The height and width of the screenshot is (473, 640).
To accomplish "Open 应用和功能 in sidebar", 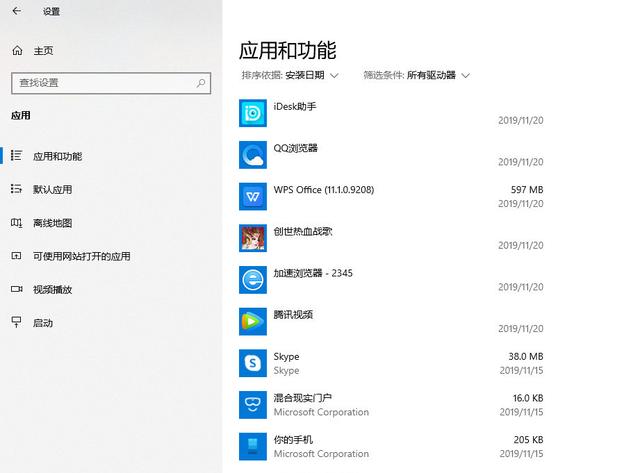I will click(x=57, y=156).
